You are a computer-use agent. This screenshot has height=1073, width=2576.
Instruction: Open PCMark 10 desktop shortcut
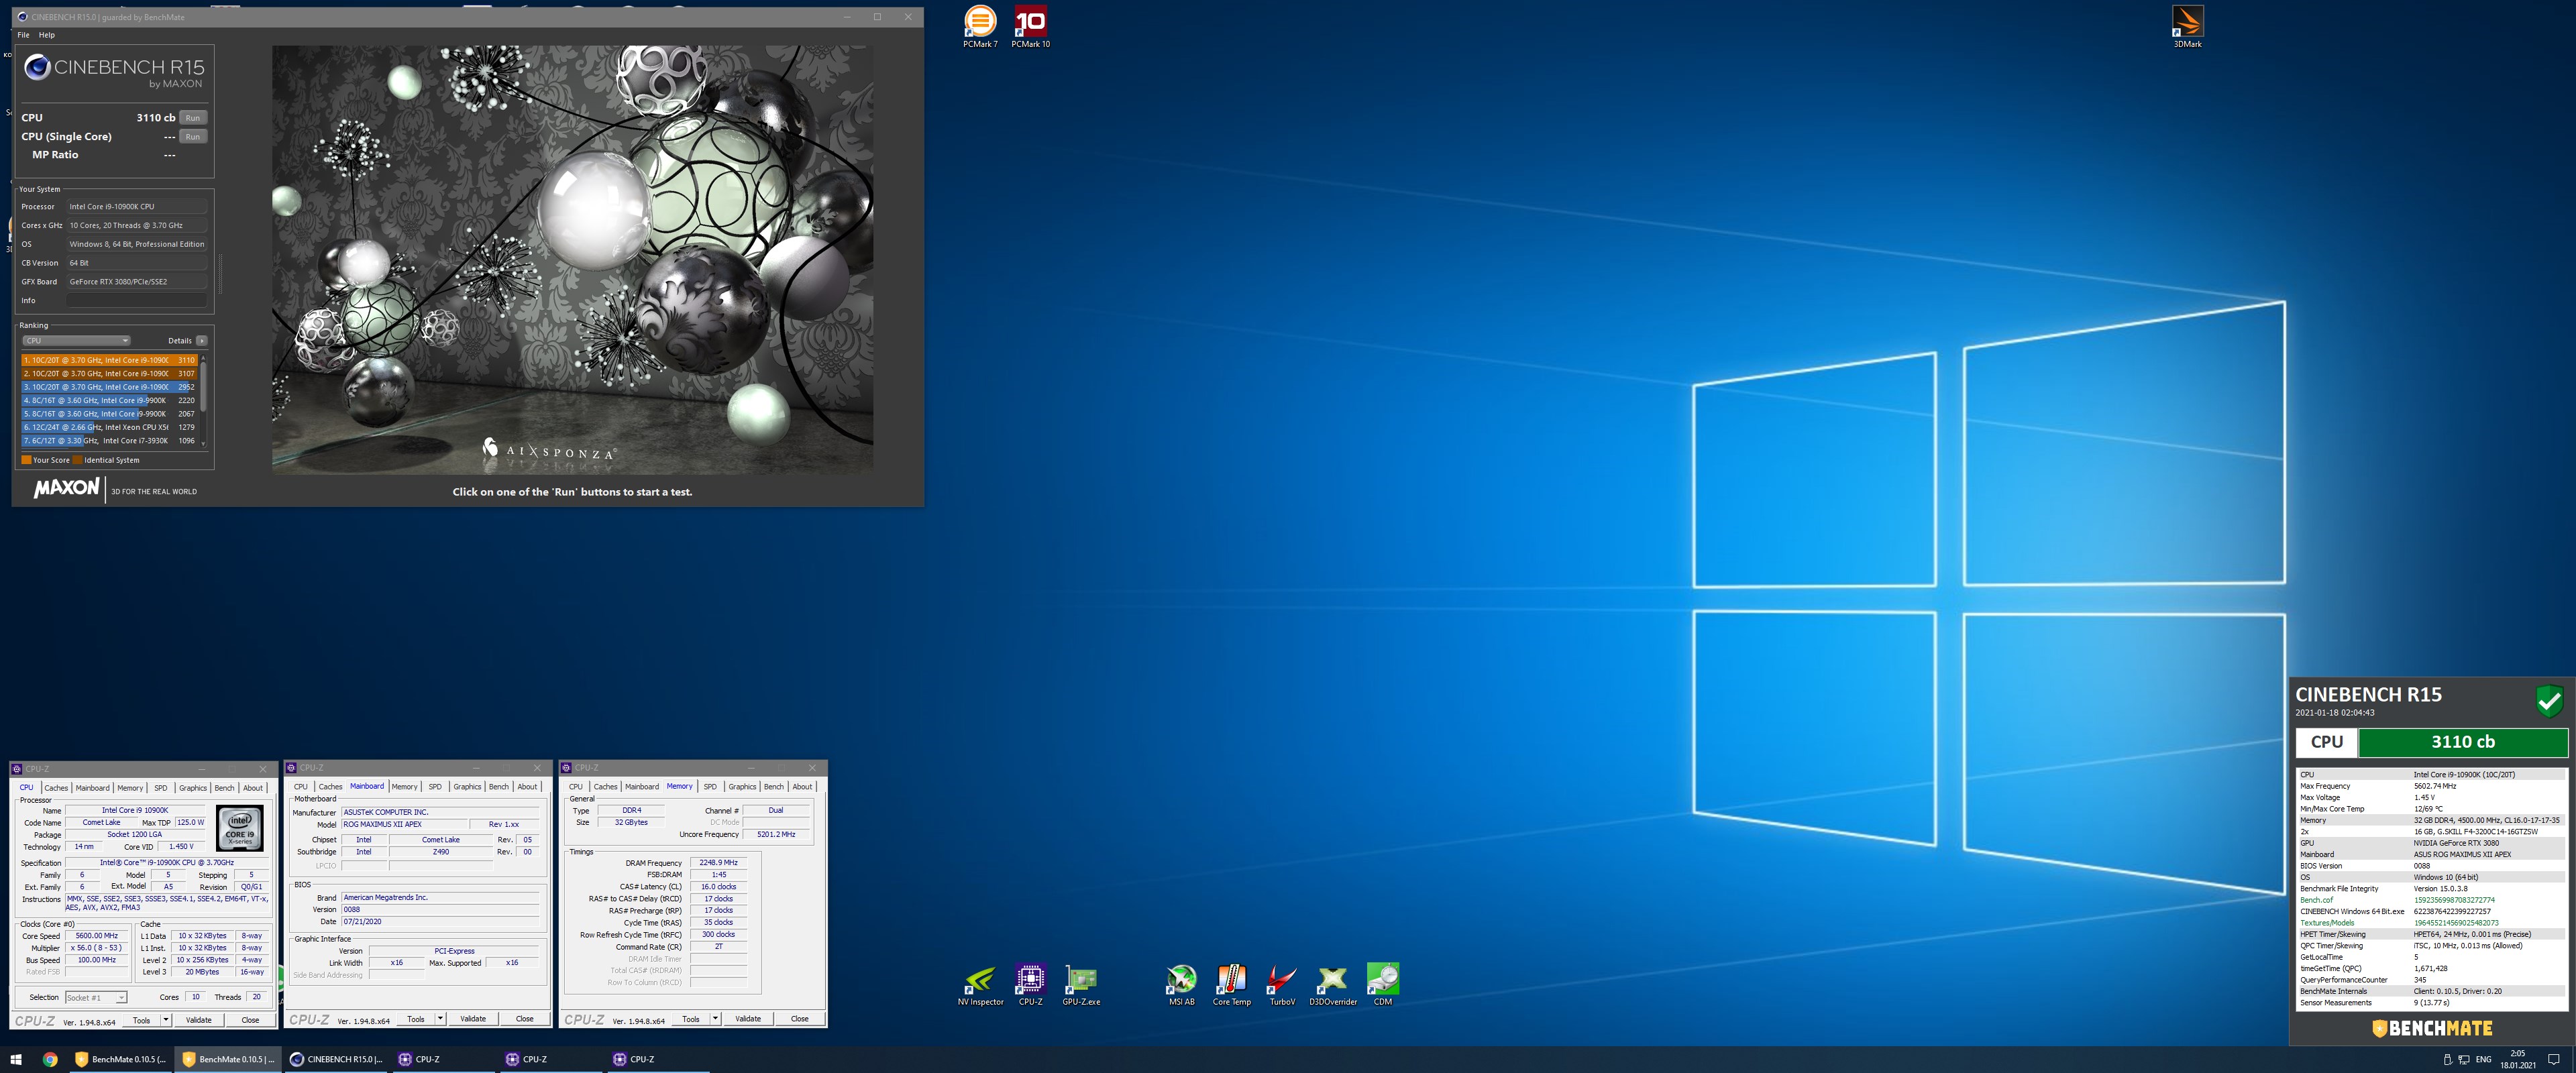pyautogui.click(x=1030, y=26)
